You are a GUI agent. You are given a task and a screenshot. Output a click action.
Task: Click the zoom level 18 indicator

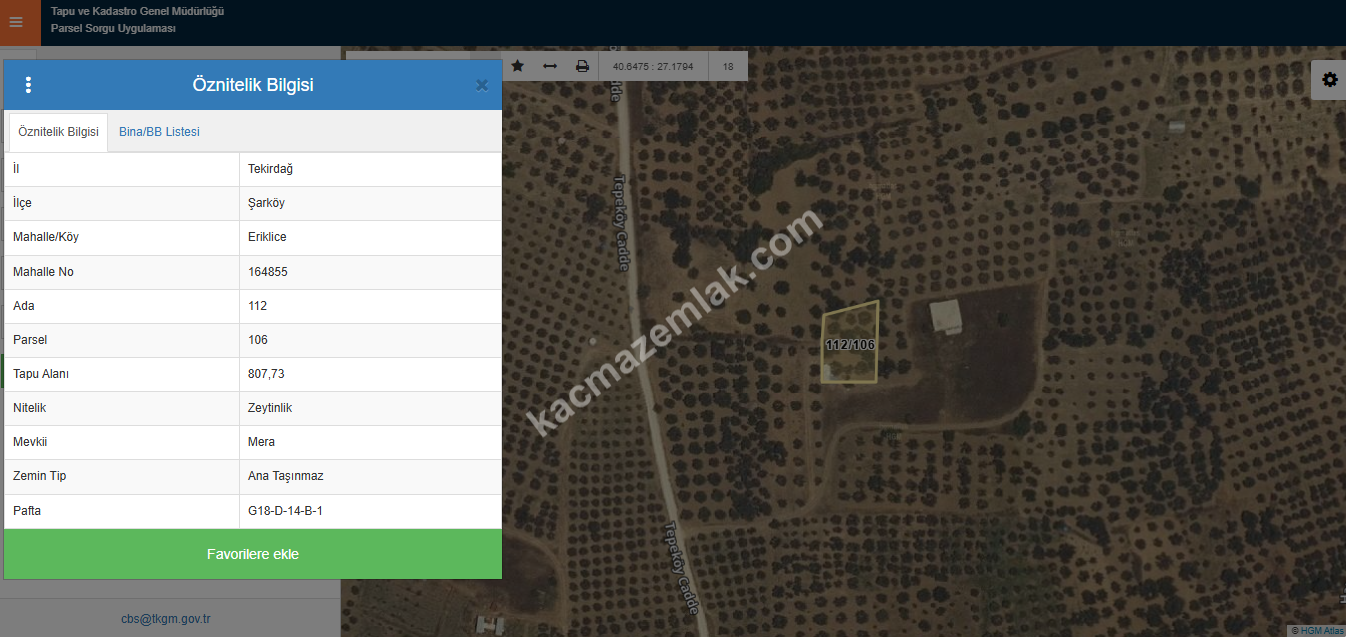728,67
